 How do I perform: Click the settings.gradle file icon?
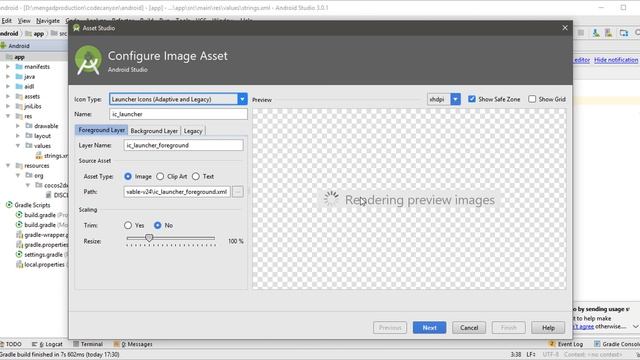[19, 254]
